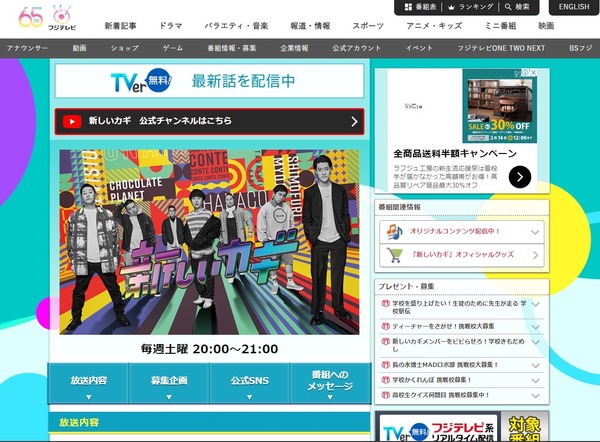Viewport: 600px width, 442px height.
Task: Click the furniture sale ad image
Action: 499,106
